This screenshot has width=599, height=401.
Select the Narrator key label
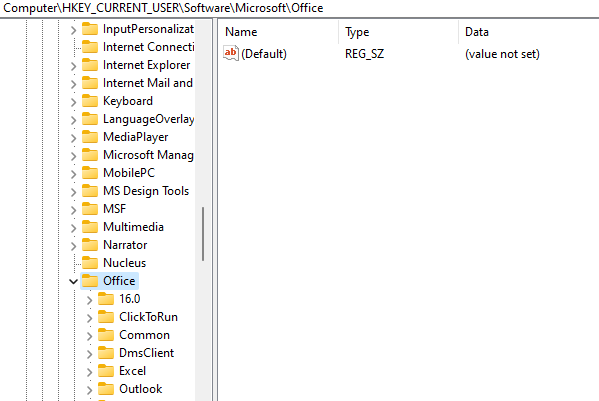[125, 245]
